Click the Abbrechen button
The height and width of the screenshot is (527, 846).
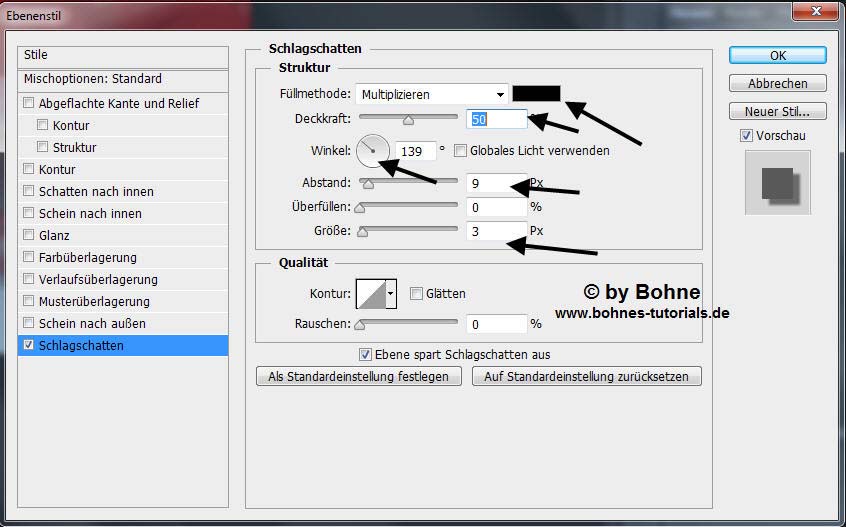click(777, 83)
